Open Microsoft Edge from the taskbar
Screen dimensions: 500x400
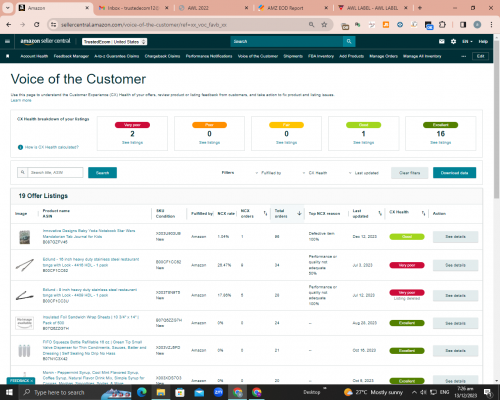tap(142, 392)
